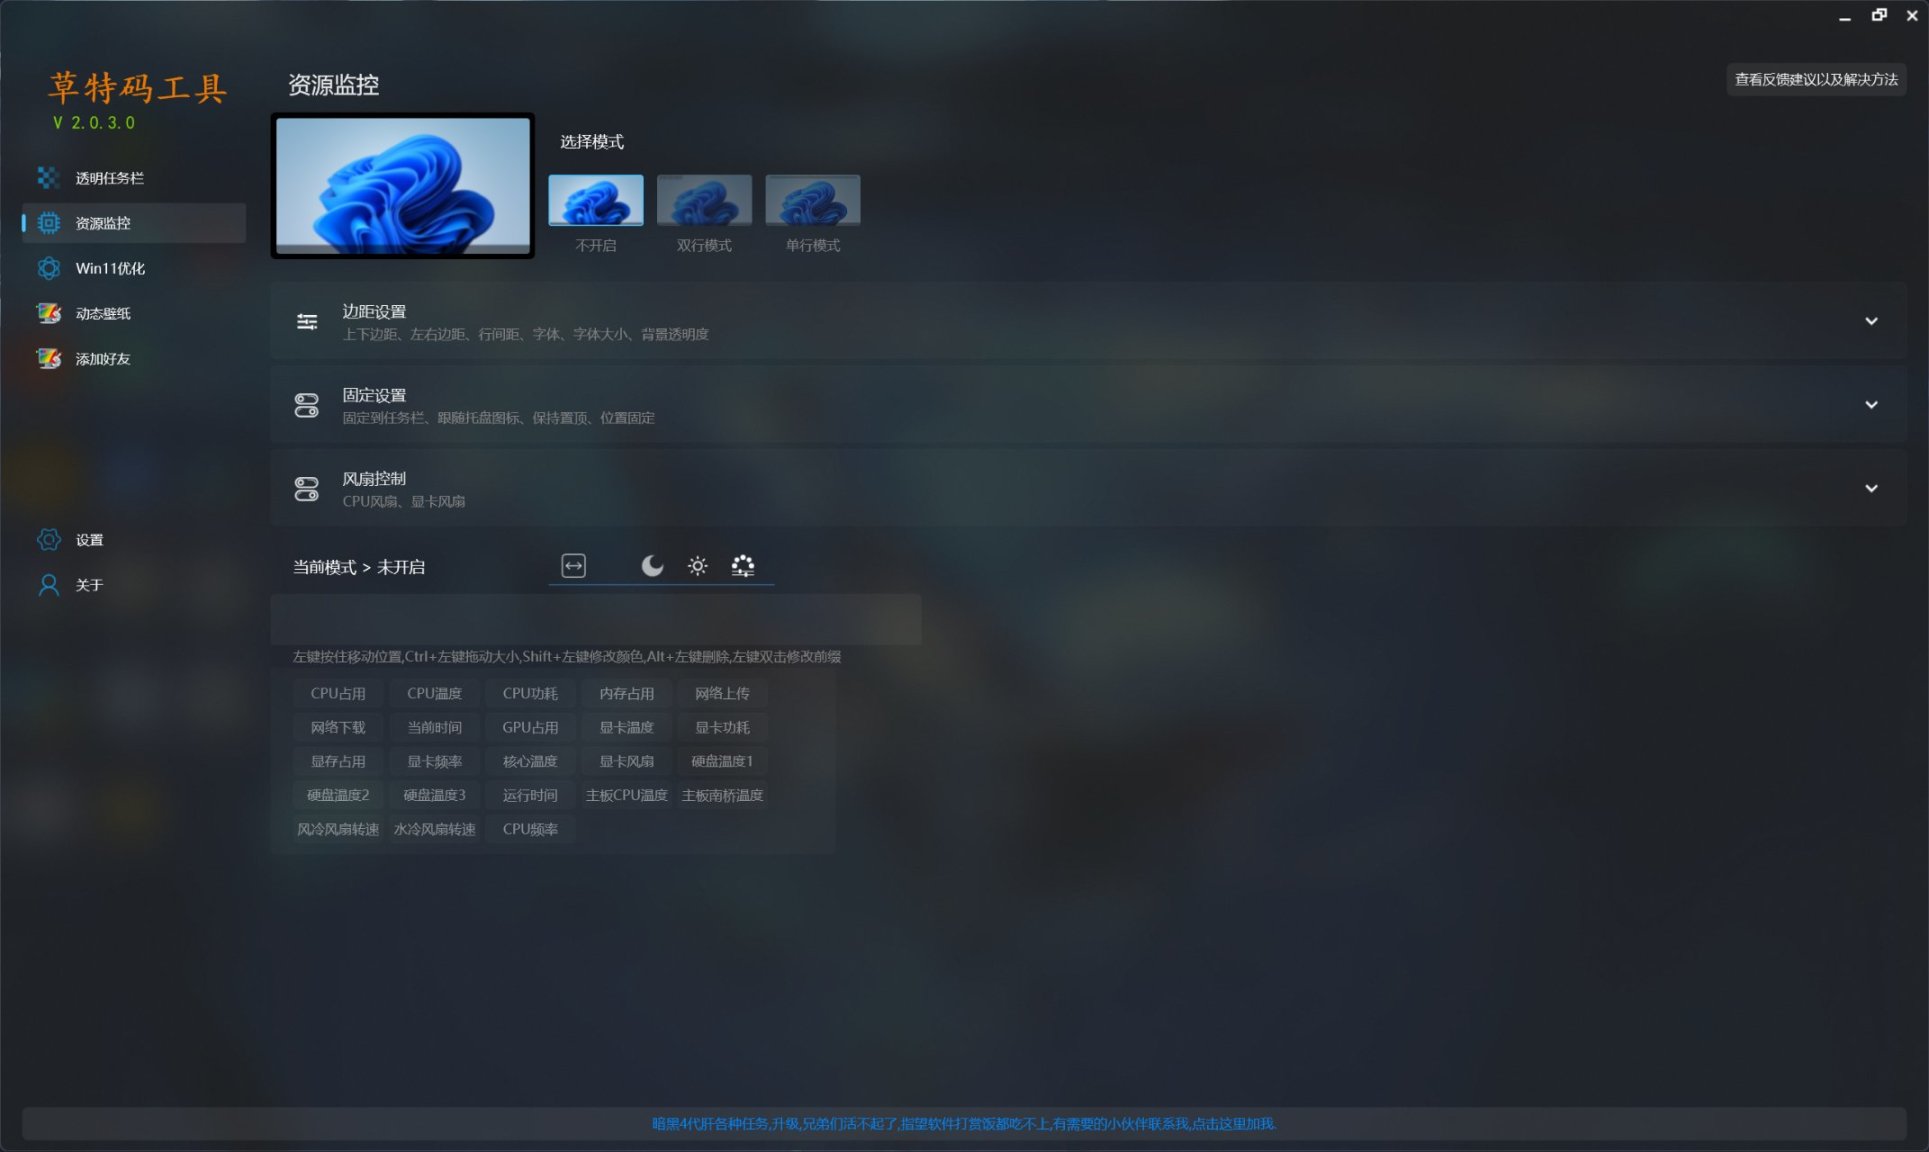
Task: Click the 透明任务栏 checkered icon
Action: tap(48, 178)
